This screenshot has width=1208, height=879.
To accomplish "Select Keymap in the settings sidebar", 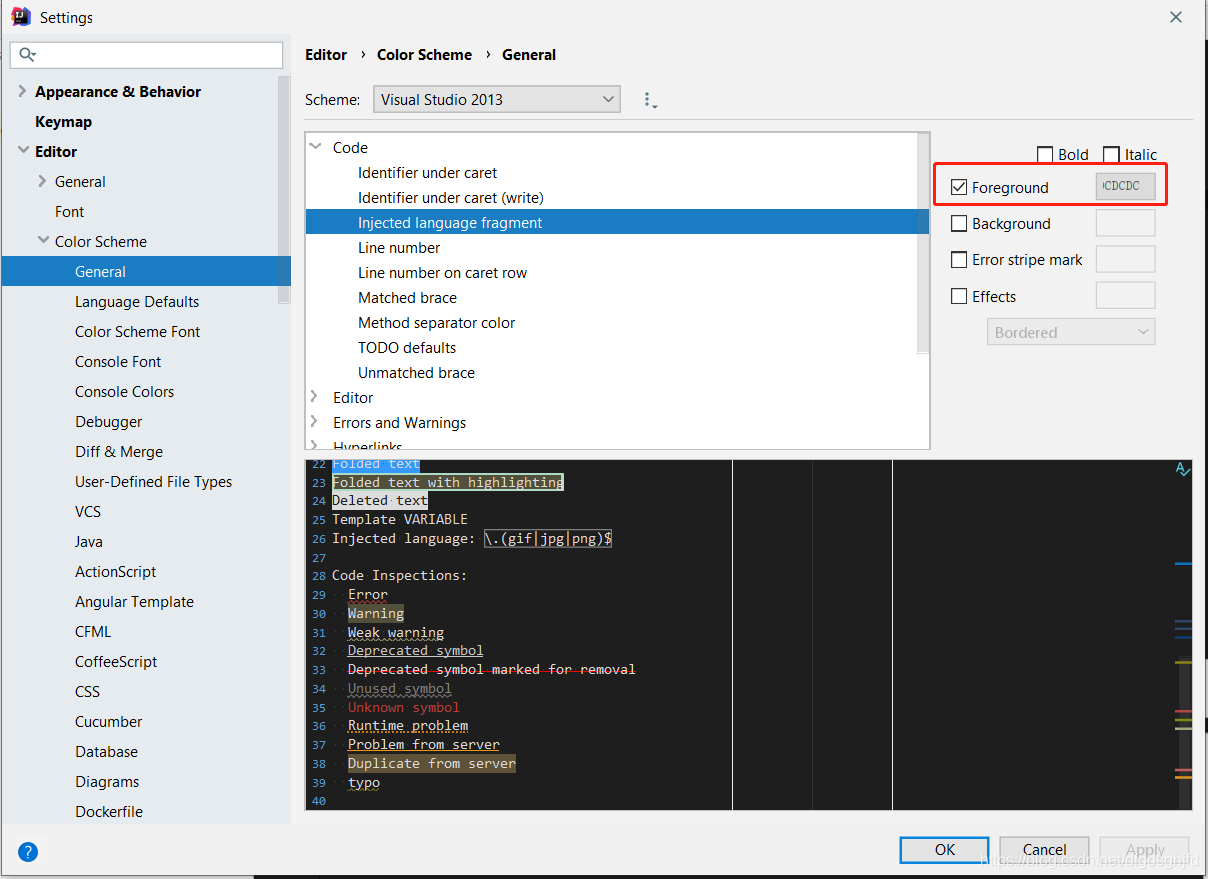I will pos(63,121).
